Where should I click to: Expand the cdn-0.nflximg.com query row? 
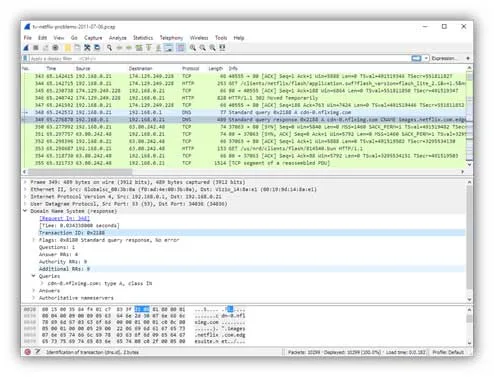(x=42, y=283)
